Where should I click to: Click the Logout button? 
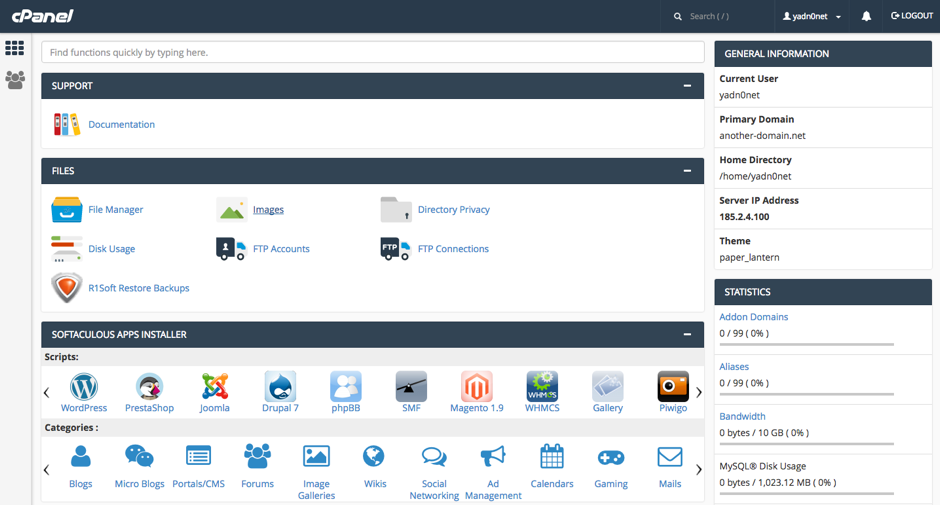click(x=912, y=16)
